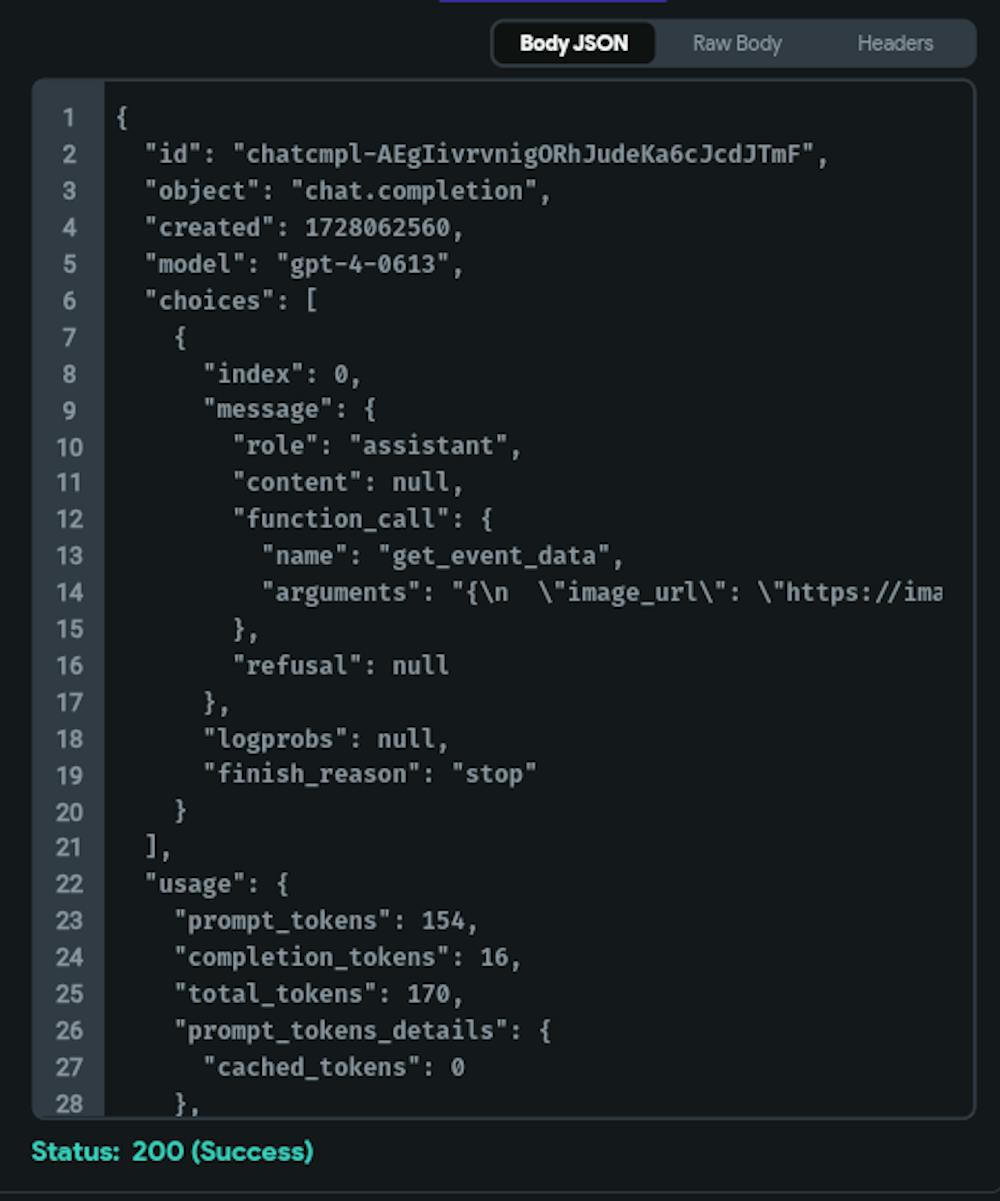Click the total_tokens value 170
1000x1201 pixels.
[x=428, y=994]
